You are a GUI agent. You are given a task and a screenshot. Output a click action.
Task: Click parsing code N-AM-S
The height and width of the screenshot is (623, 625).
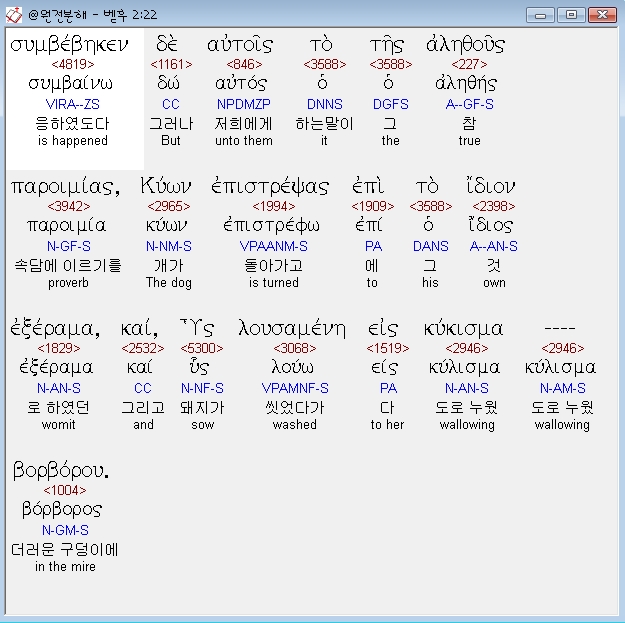(x=563, y=388)
